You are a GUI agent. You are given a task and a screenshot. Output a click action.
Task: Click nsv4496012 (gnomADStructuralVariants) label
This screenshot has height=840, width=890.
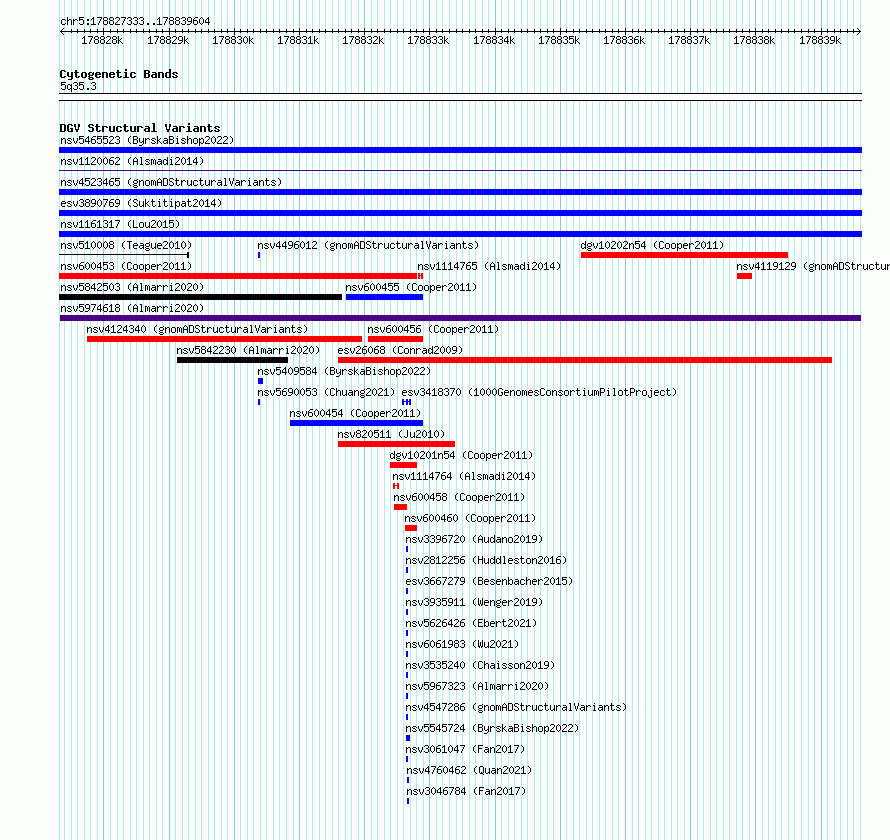pos(368,245)
